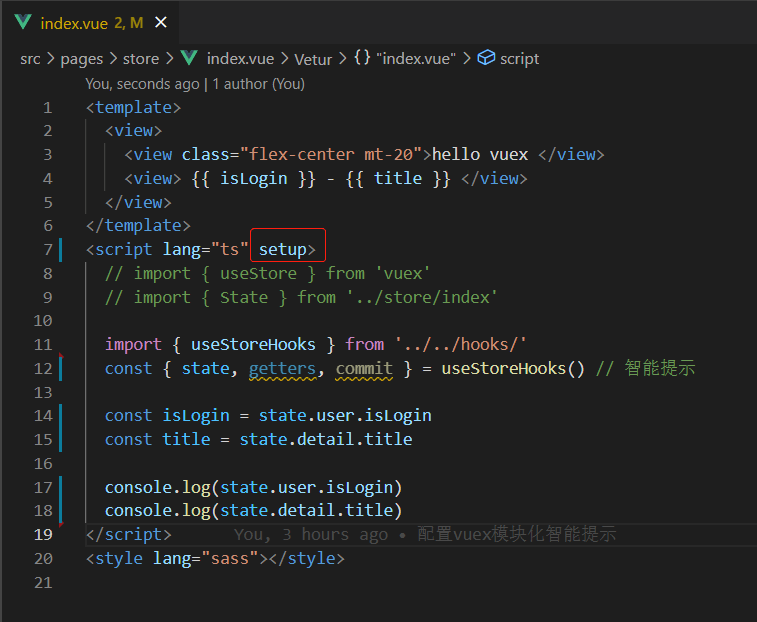
Task: Expand chevron after src breadcrumb
Action: click(x=50, y=59)
